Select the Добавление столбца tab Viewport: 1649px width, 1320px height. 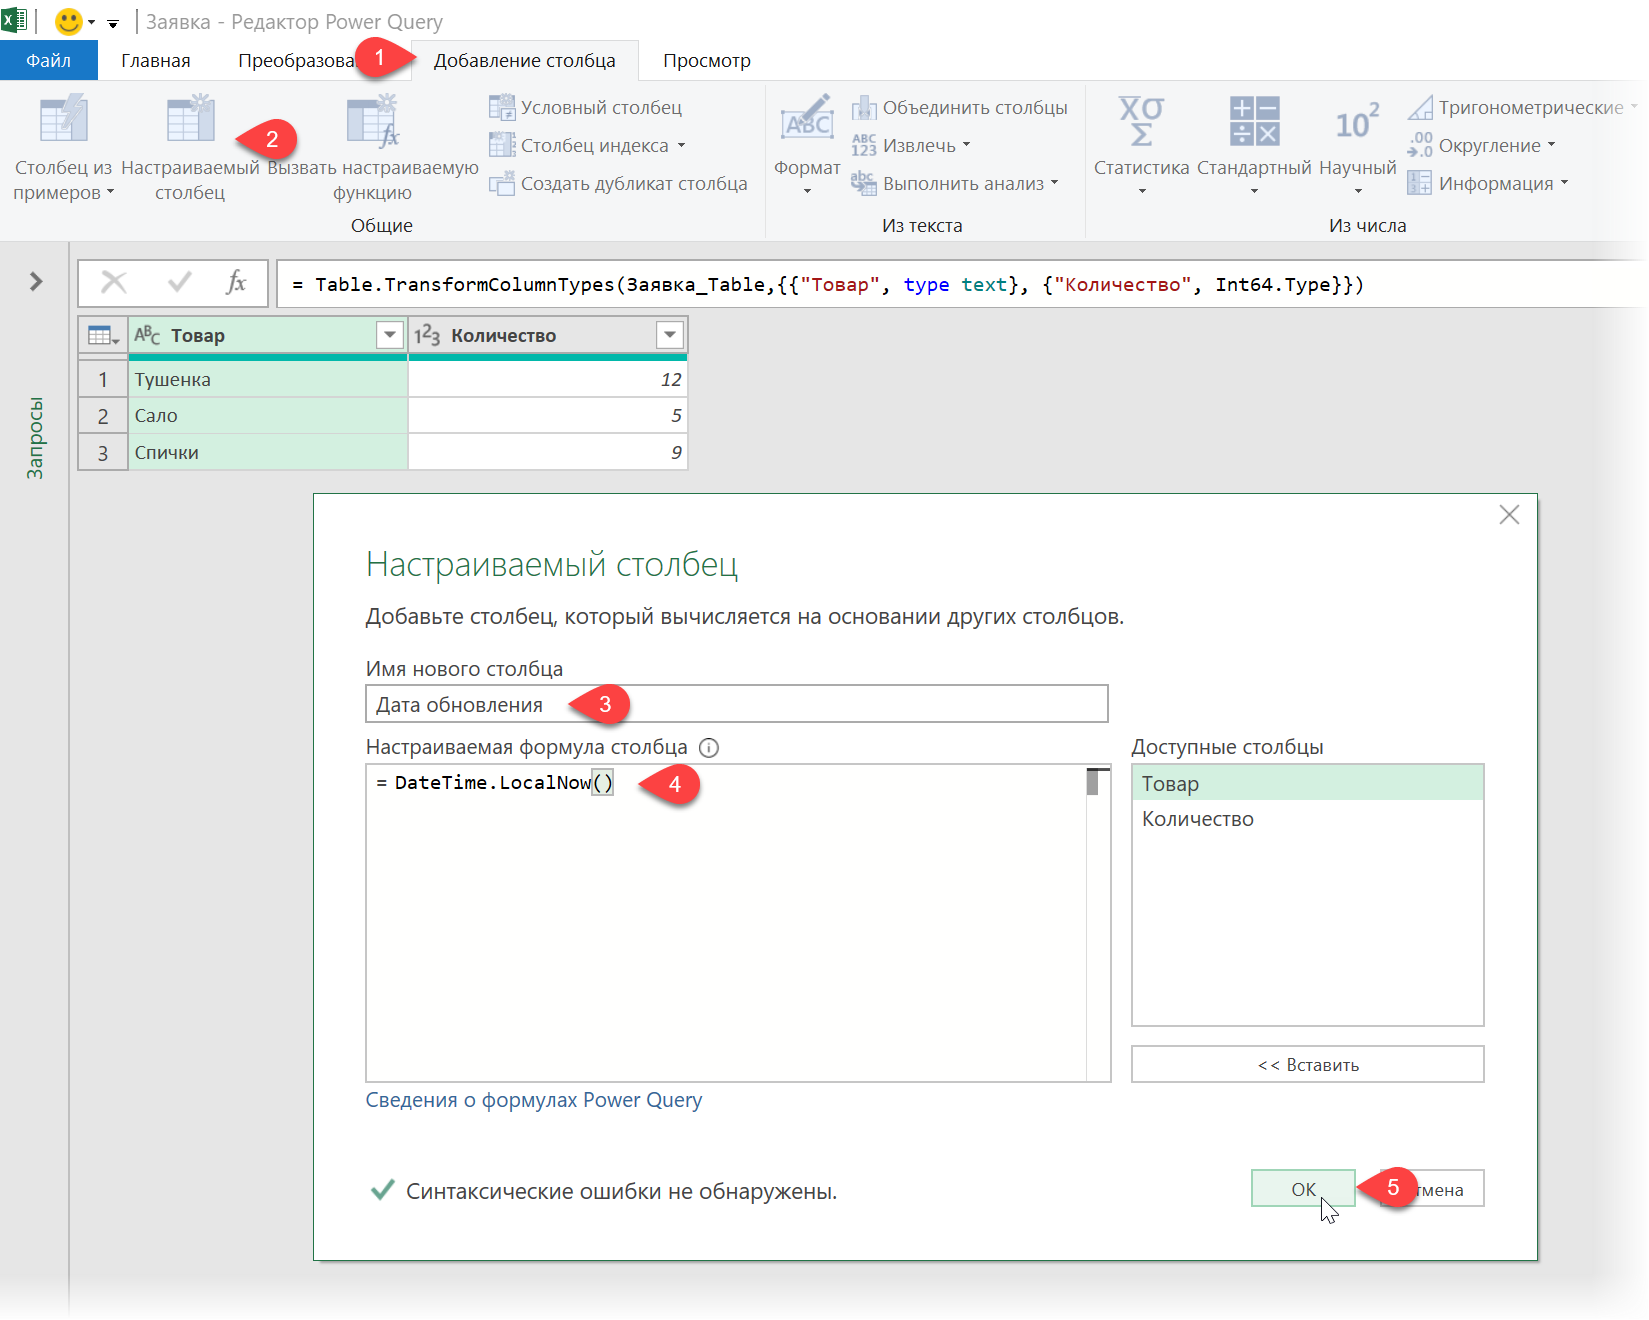pos(525,61)
